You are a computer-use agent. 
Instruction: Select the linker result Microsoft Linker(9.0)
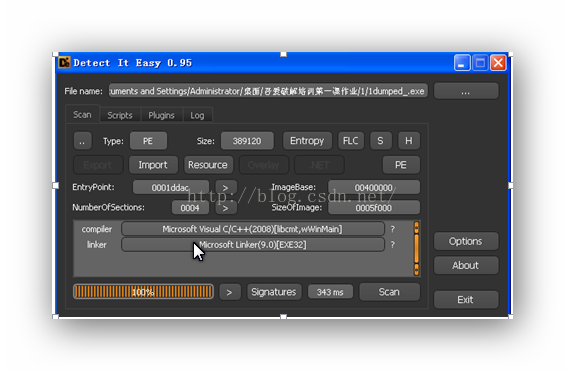pos(253,245)
